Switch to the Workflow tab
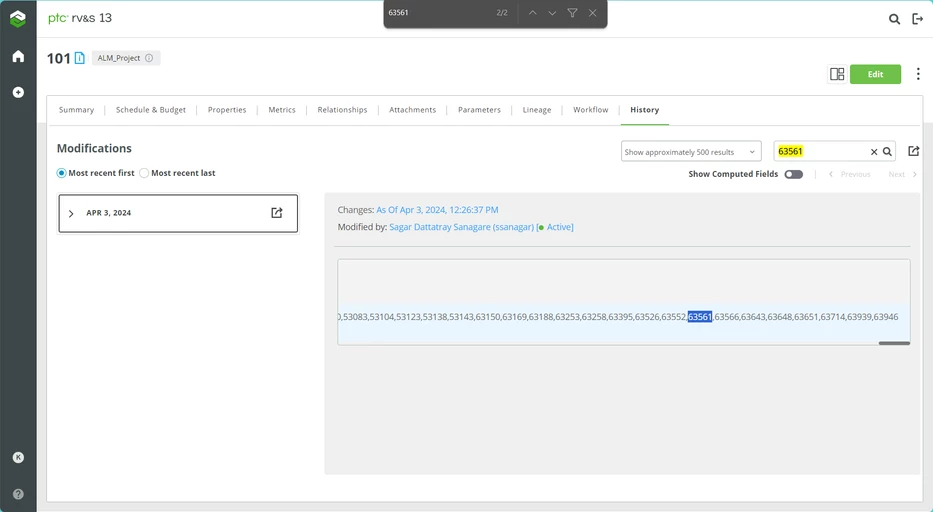Image resolution: width=933 pixels, height=512 pixels. (590, 110)
